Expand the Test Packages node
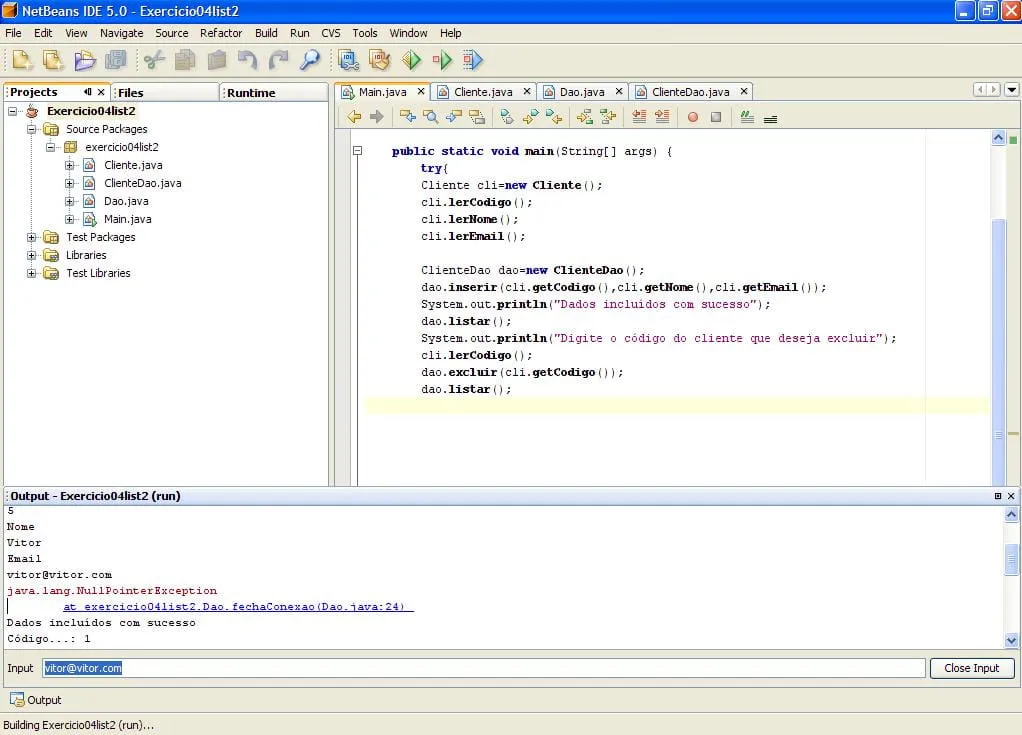This screenshot has width=1022, height=735. click(32, 237)
